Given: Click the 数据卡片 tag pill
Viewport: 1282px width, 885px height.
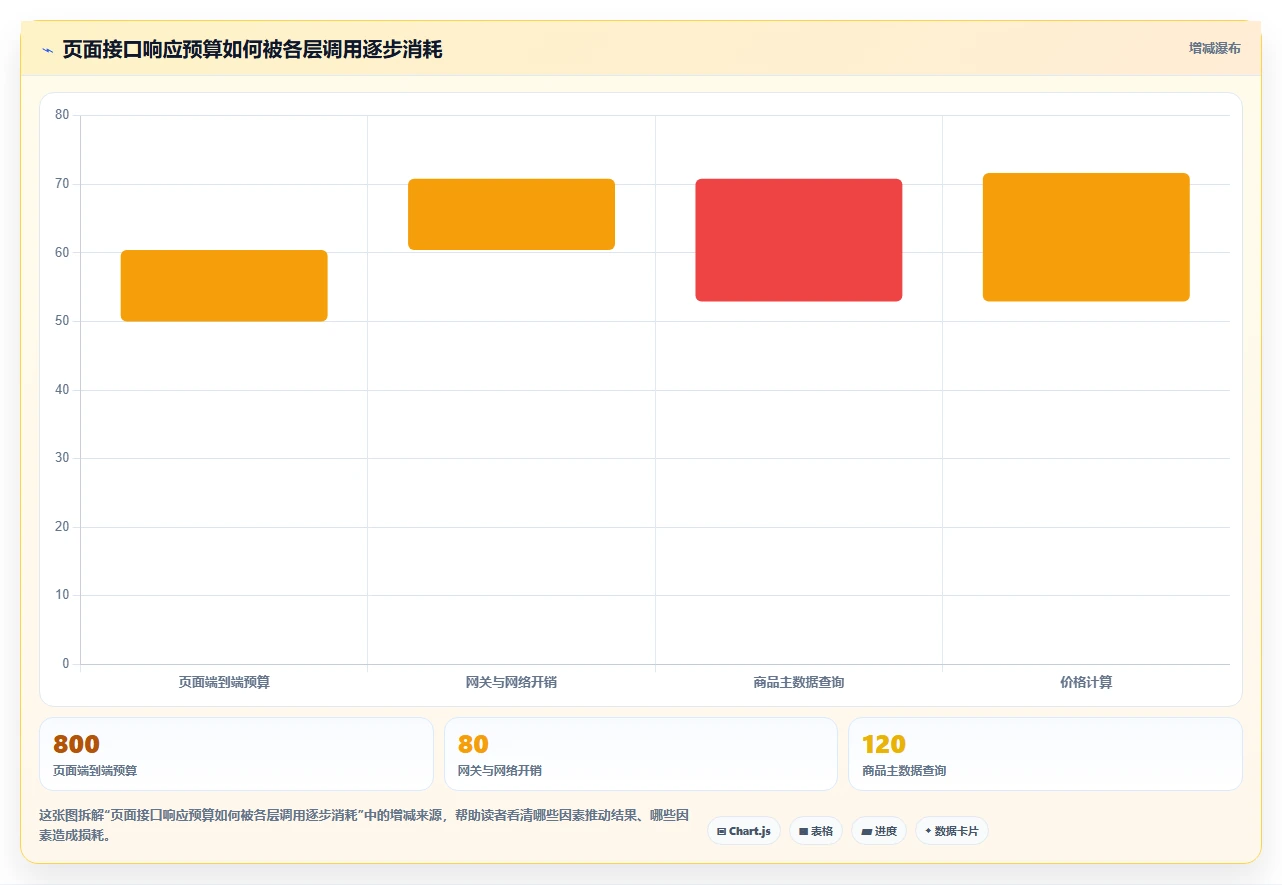Looking at the screenshot, I should point(952,831).
